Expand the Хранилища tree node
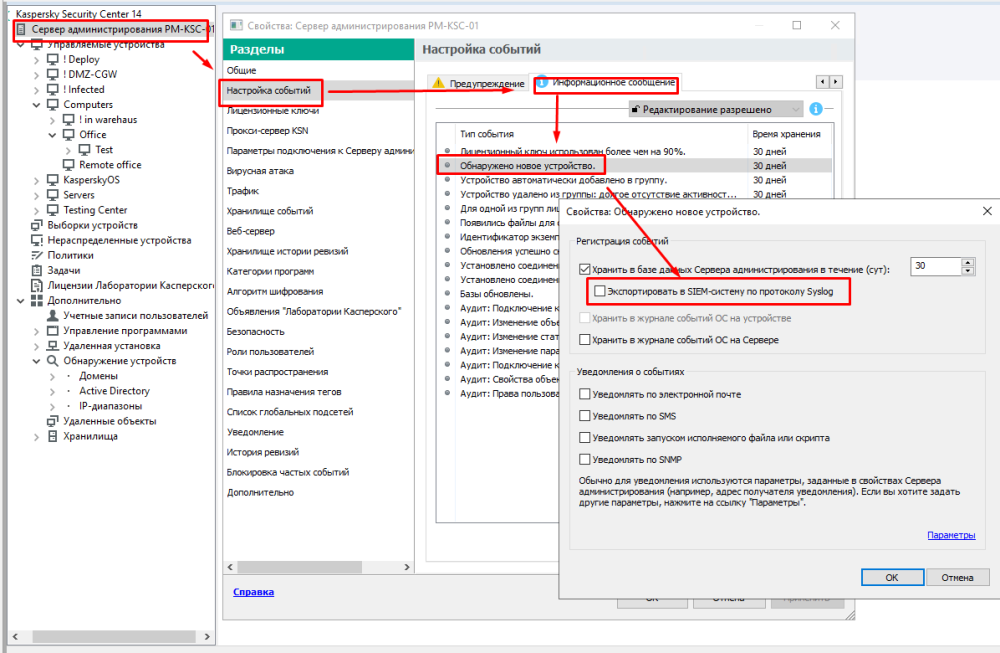This screenshot has height=653, width=1000. click(x=36, y=437)
